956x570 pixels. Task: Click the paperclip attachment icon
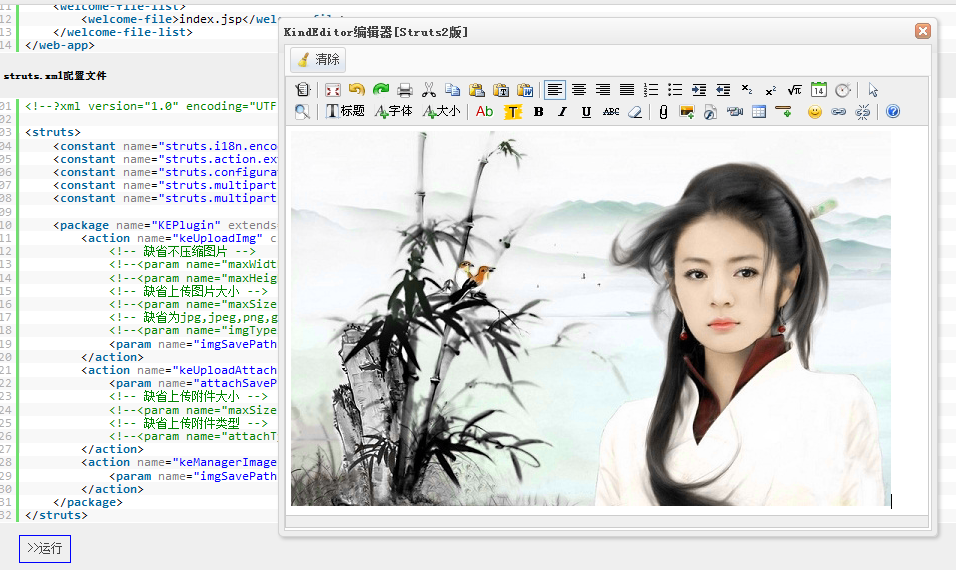(x=663, y=112)
